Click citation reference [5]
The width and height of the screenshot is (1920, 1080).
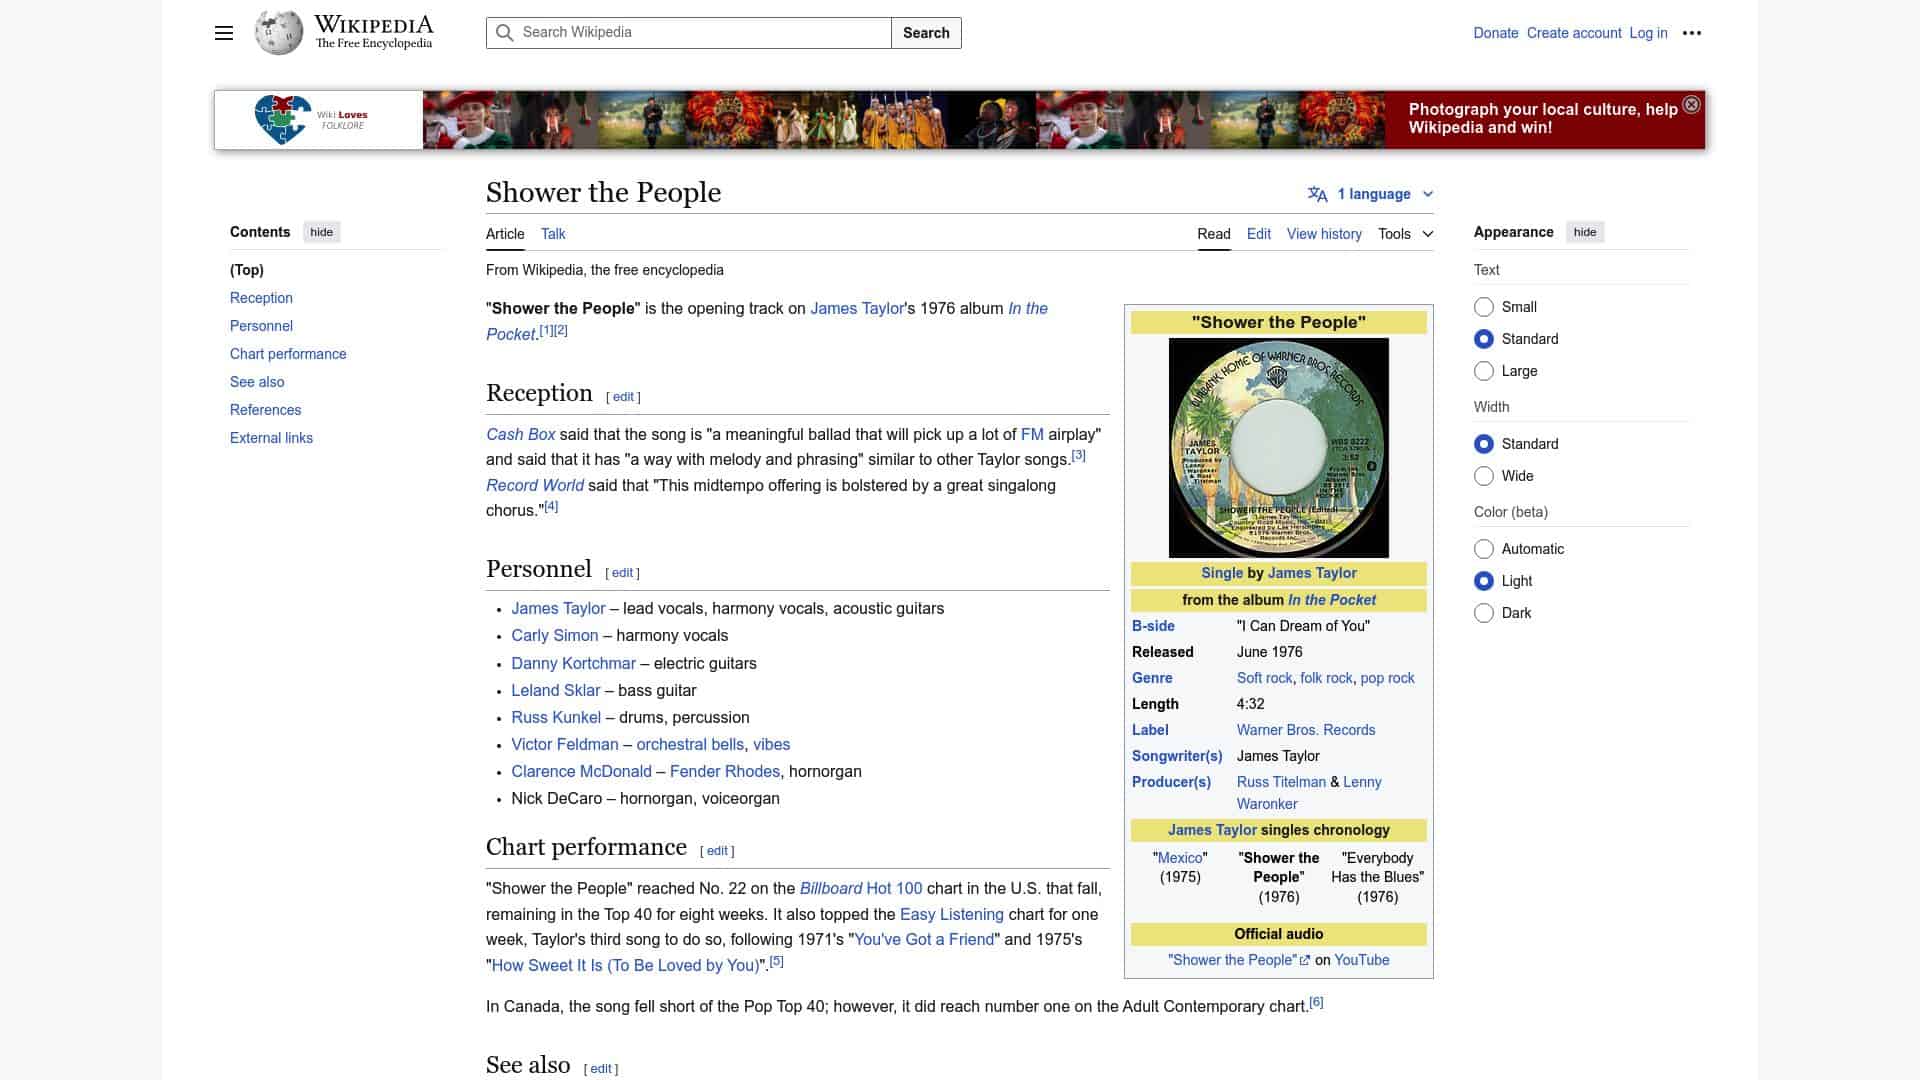tap(776, 961)
